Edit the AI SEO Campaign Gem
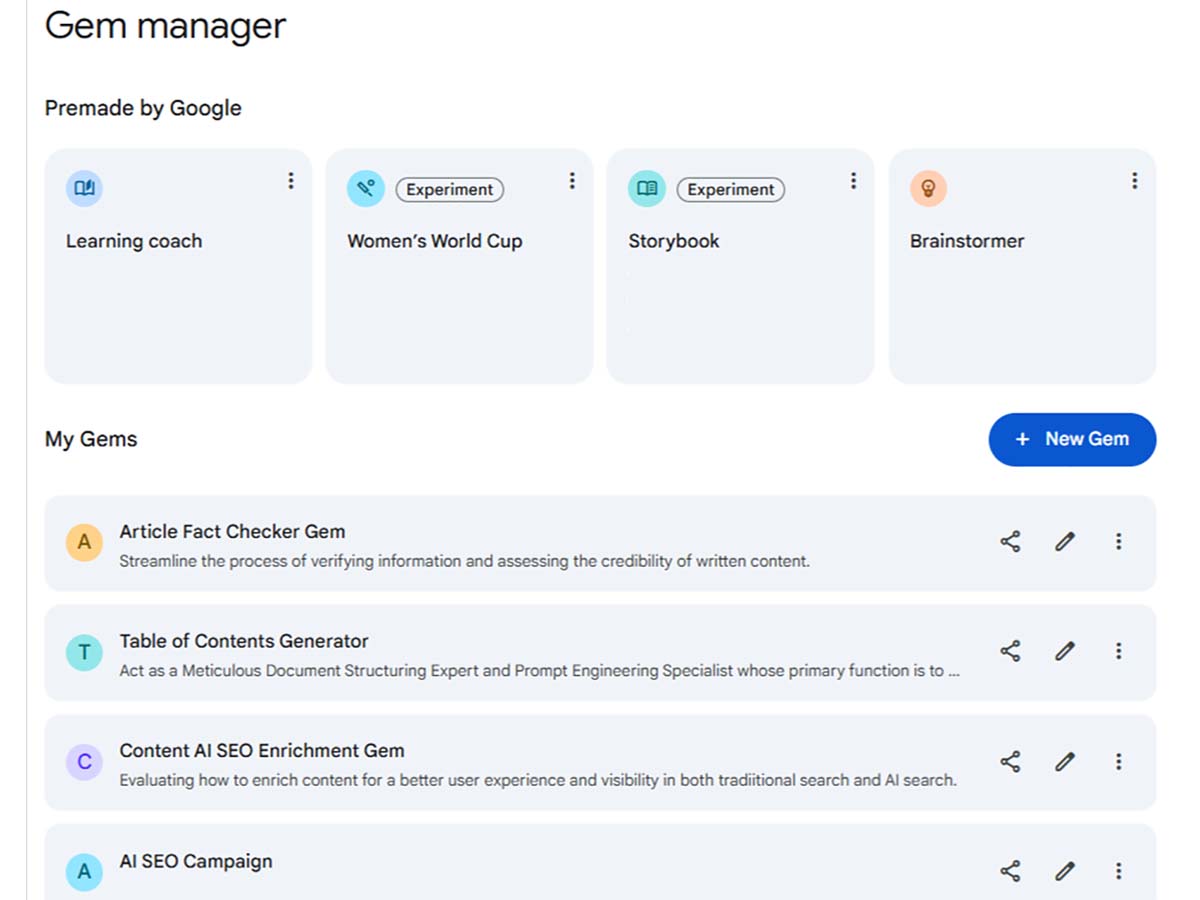Screen dimensions: 1200x900 [1064, 870]
